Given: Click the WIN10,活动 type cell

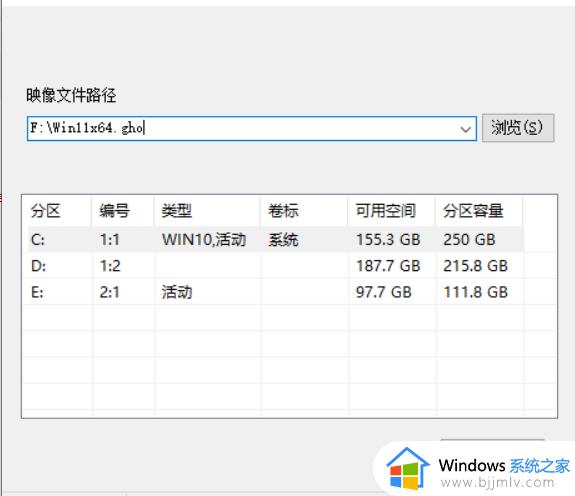Looking at the screenshot, I should tap(204, 240).
